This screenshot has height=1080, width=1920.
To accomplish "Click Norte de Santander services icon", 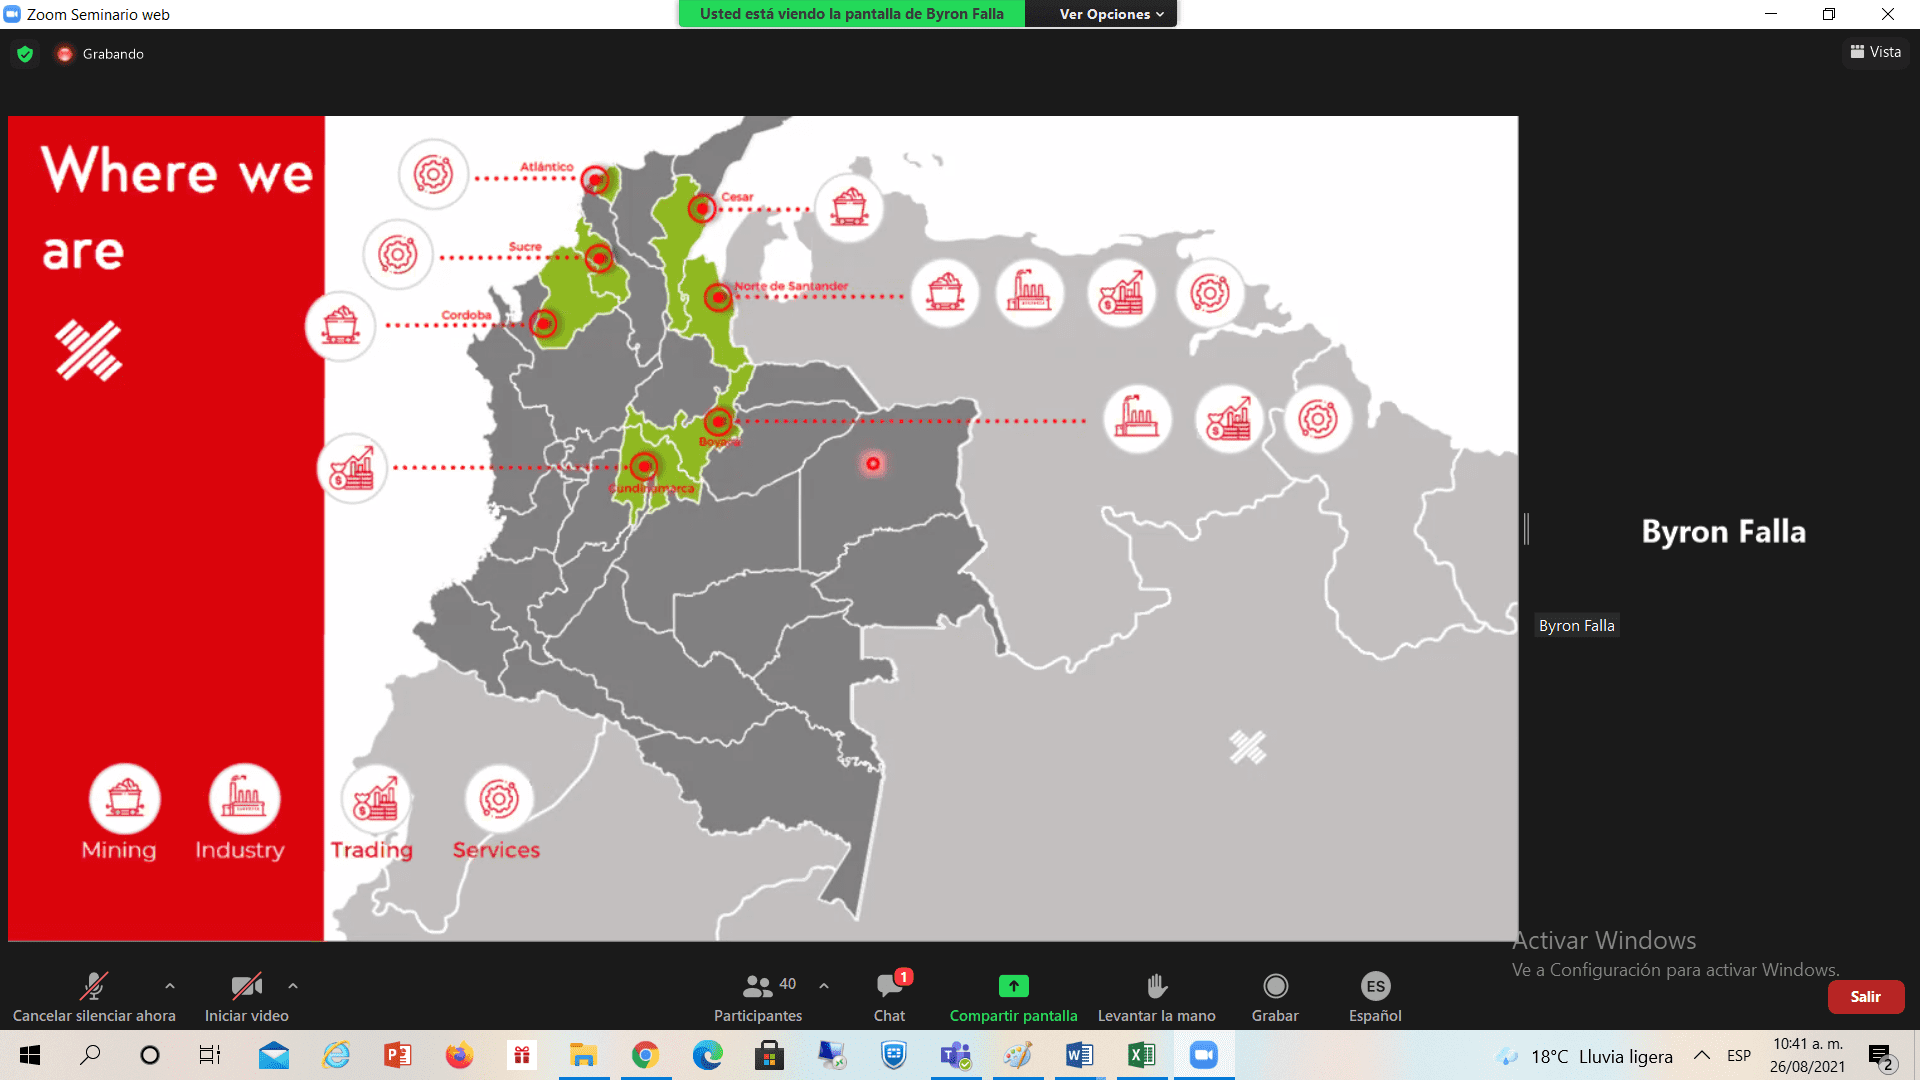I will point(1209,293).
